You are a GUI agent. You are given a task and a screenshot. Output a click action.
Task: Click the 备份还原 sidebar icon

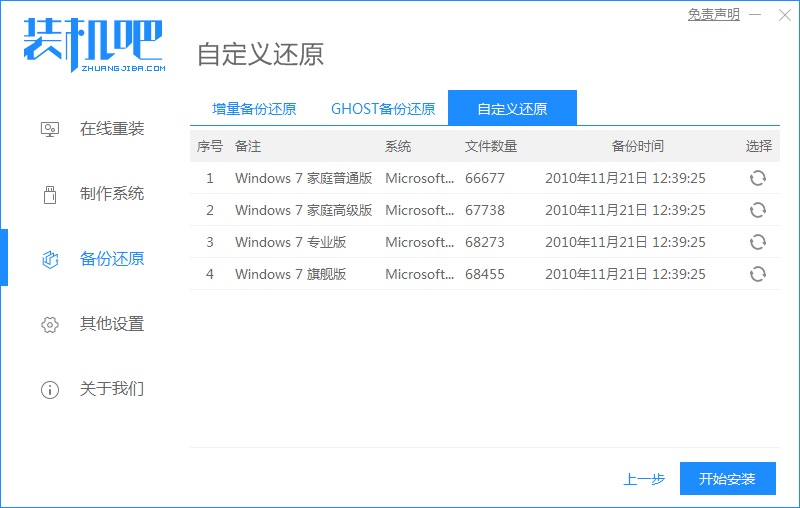(x=49, y=259)
